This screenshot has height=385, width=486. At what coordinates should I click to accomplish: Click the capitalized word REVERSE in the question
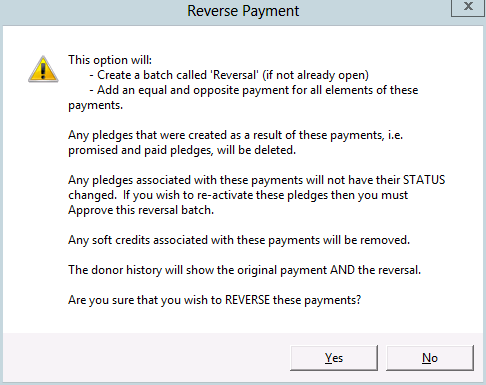click(x=247, y=300)
